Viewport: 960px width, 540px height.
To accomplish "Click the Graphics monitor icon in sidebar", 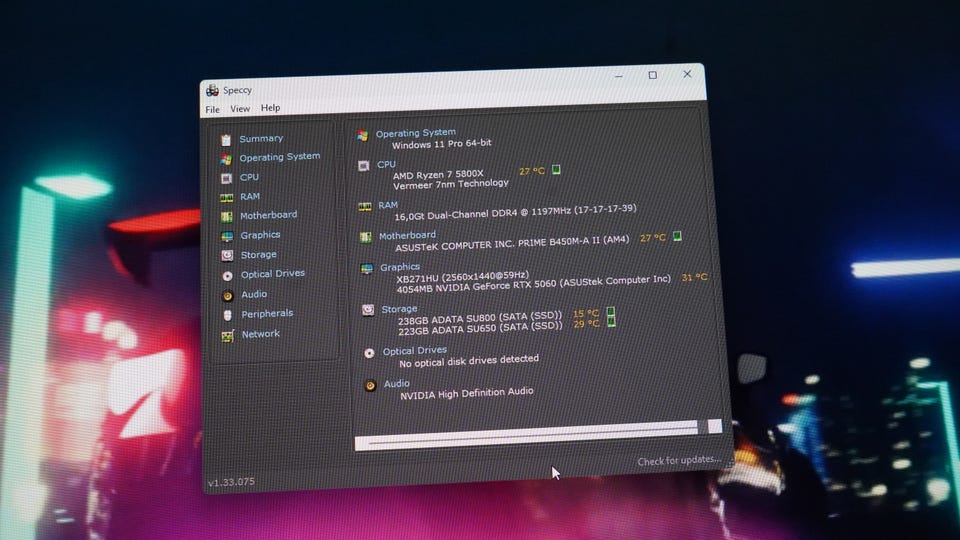I will point(227,236).
